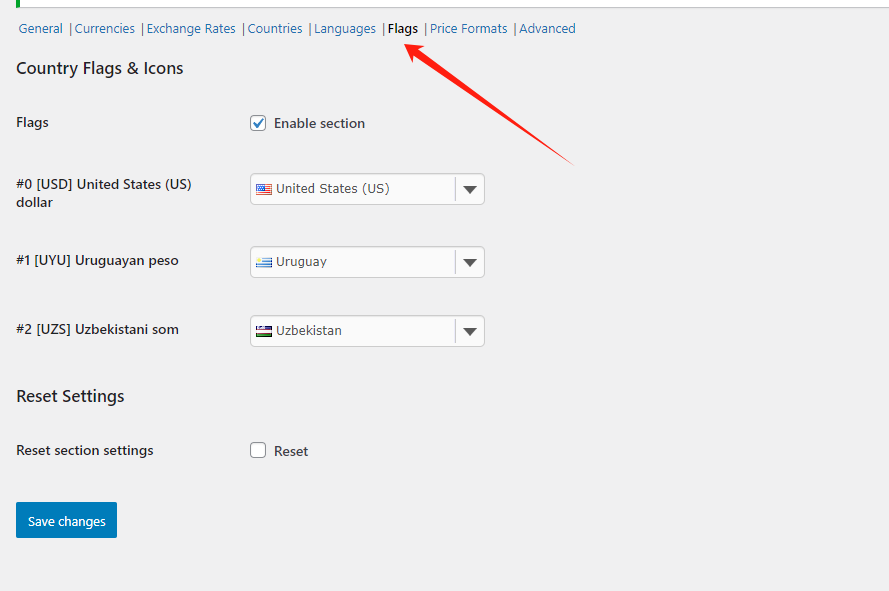Open the UYU Uruguay flag dropdown
This screenshot has width=889, height=591.
(x=367, y=262)
